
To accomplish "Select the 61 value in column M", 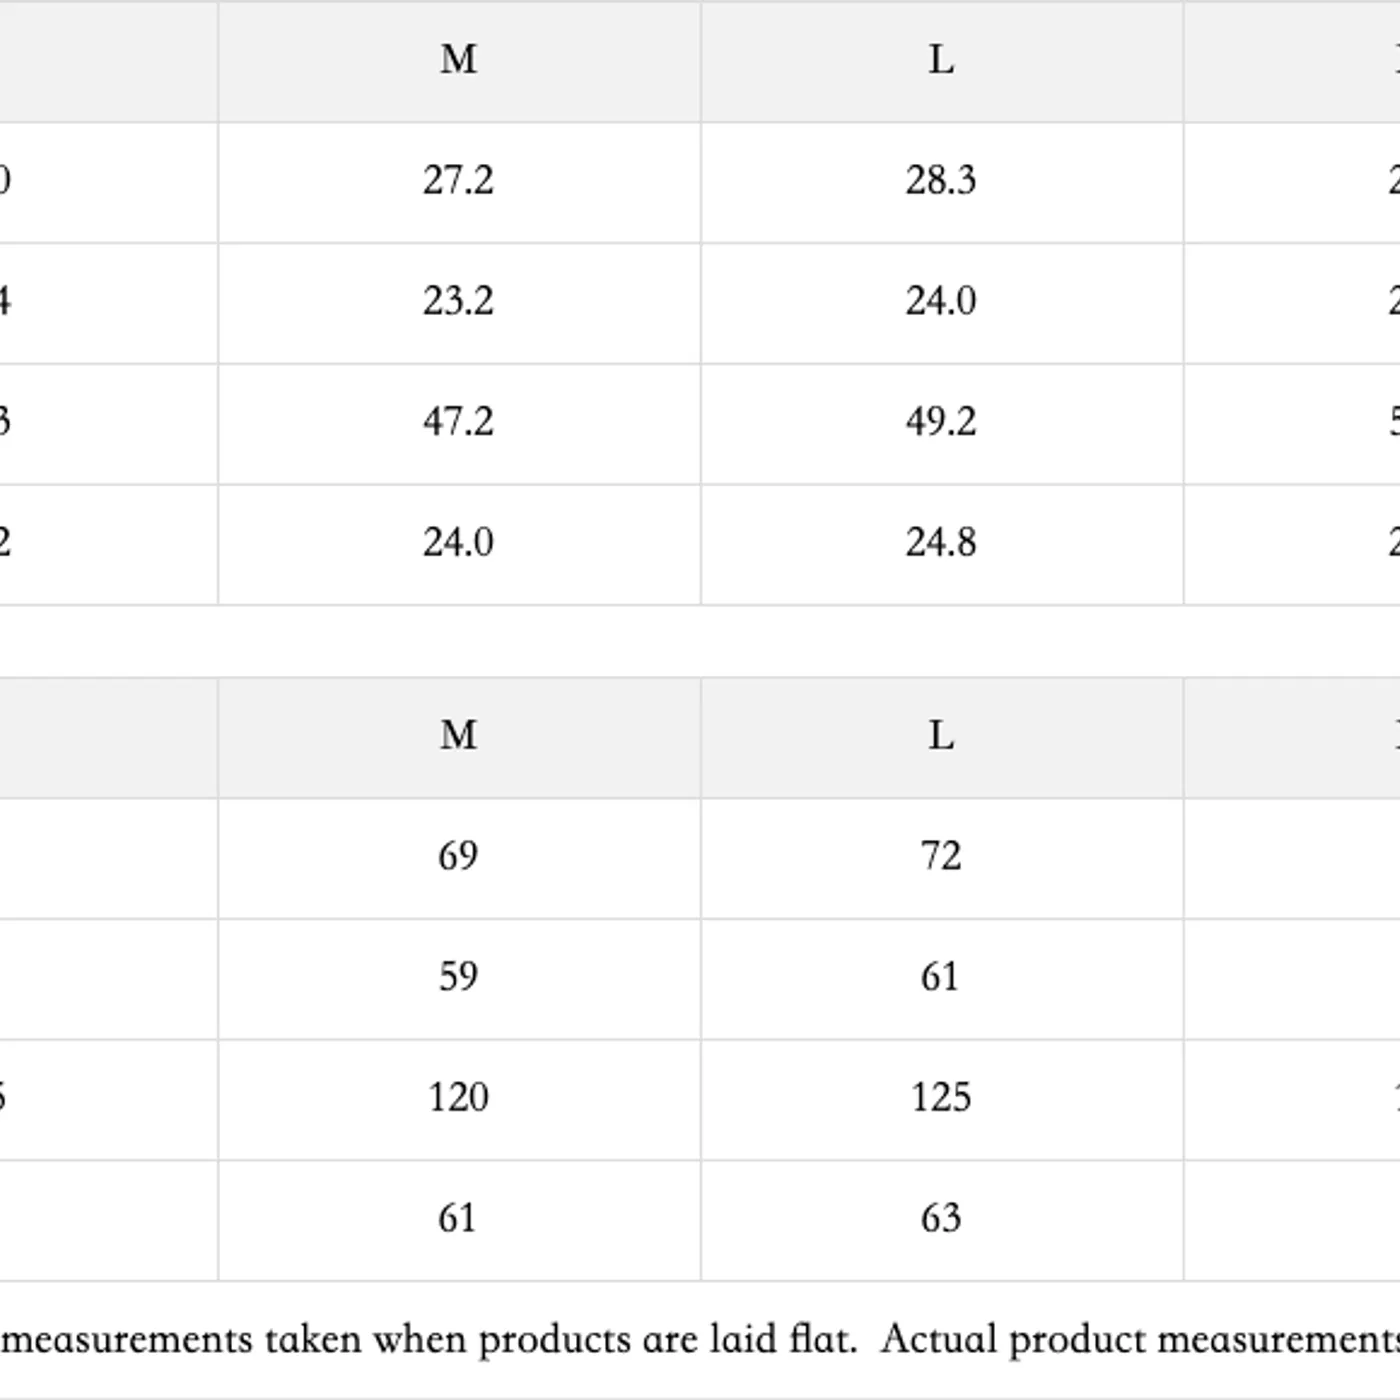I will click(x=458, y=1219).
